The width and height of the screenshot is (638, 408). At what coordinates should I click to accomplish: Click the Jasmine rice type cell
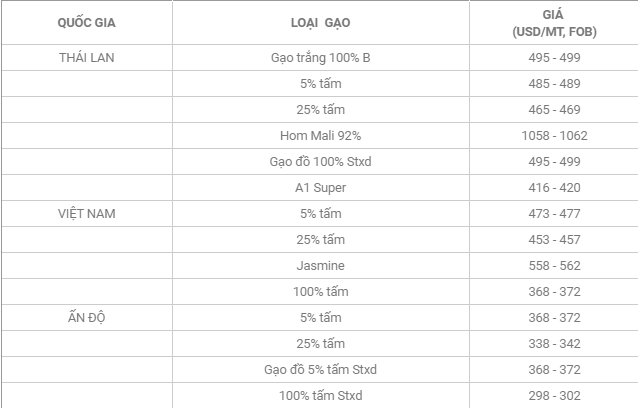pos(319,266)
